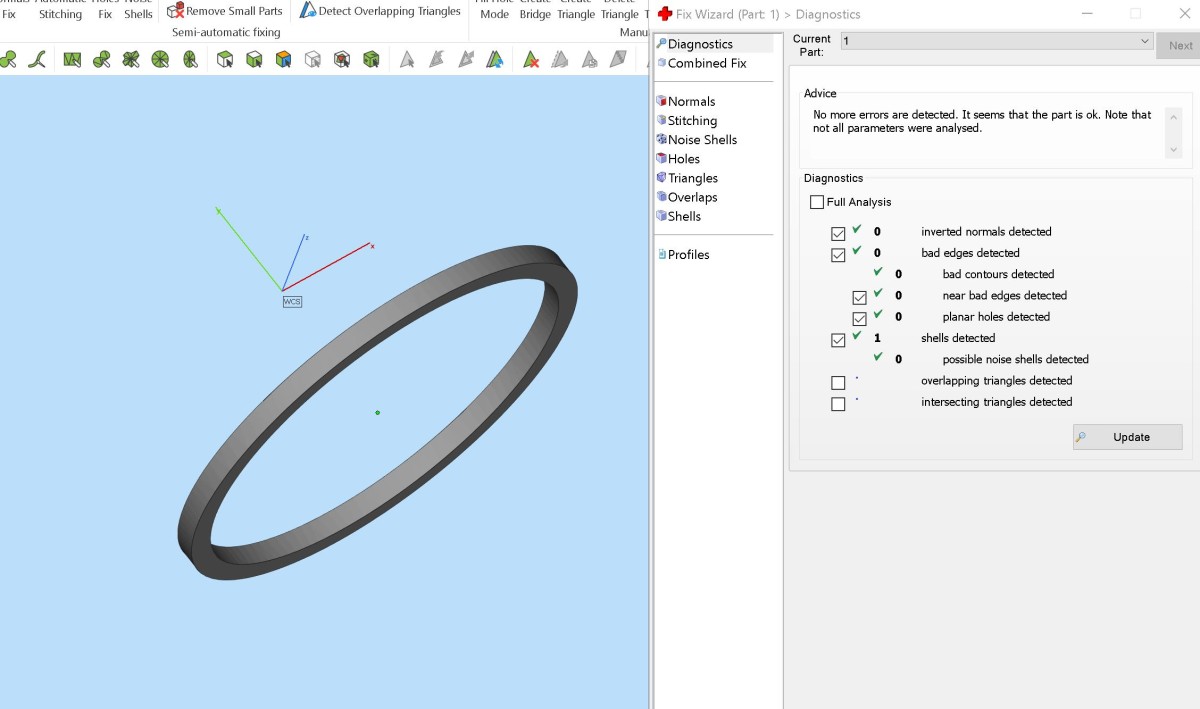Tick intersecting triangles detected checkbox
1200x709 pixels.
point(838,404)
